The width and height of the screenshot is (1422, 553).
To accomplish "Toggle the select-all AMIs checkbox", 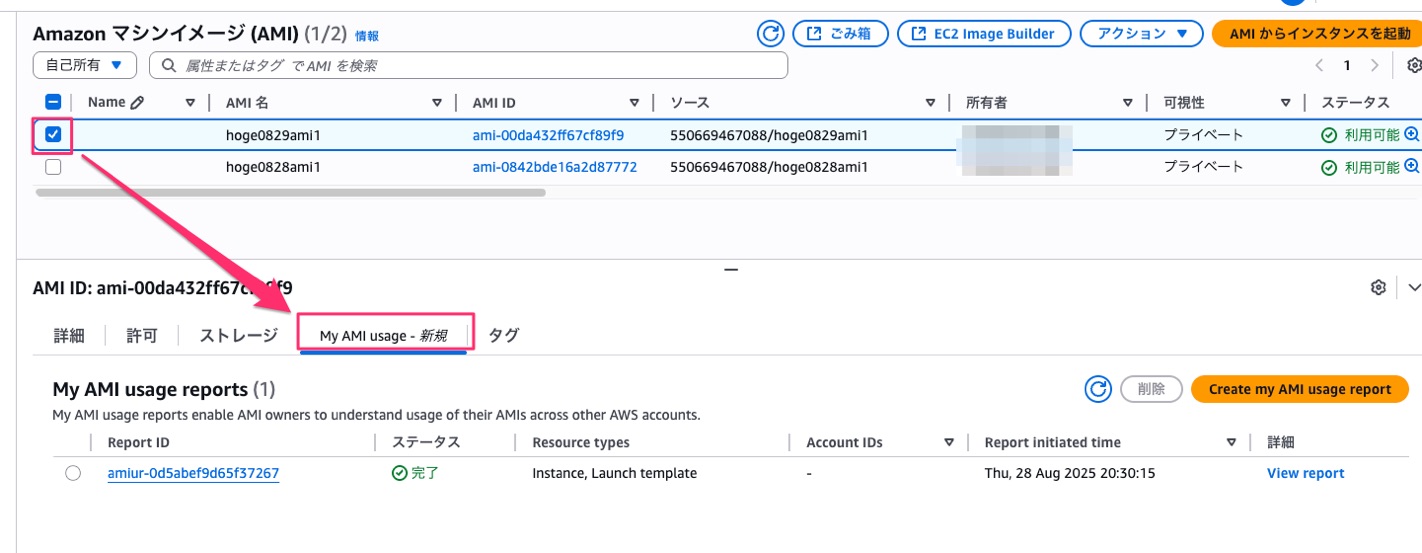I will click(x=54, y=102).
